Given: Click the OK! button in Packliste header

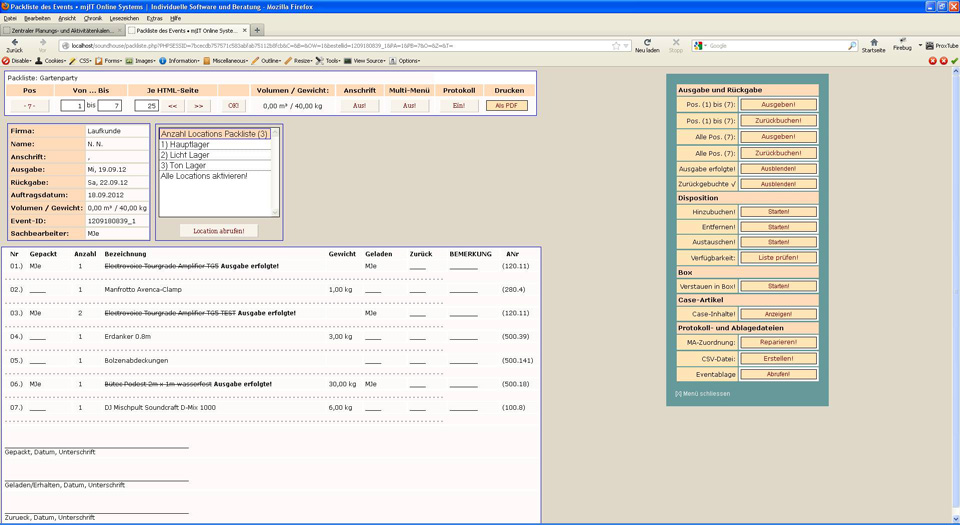Looking at the screenshot, I should [233, 106].
